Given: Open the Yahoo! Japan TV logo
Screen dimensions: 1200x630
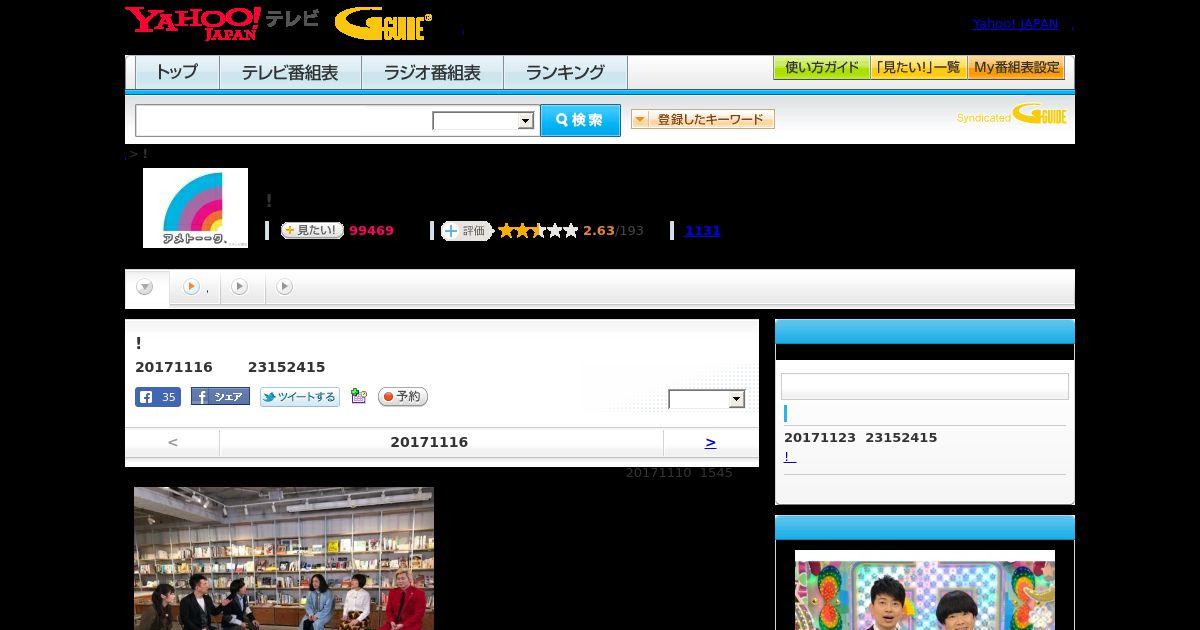Looking at the screenshot, I should coord(222,23).
